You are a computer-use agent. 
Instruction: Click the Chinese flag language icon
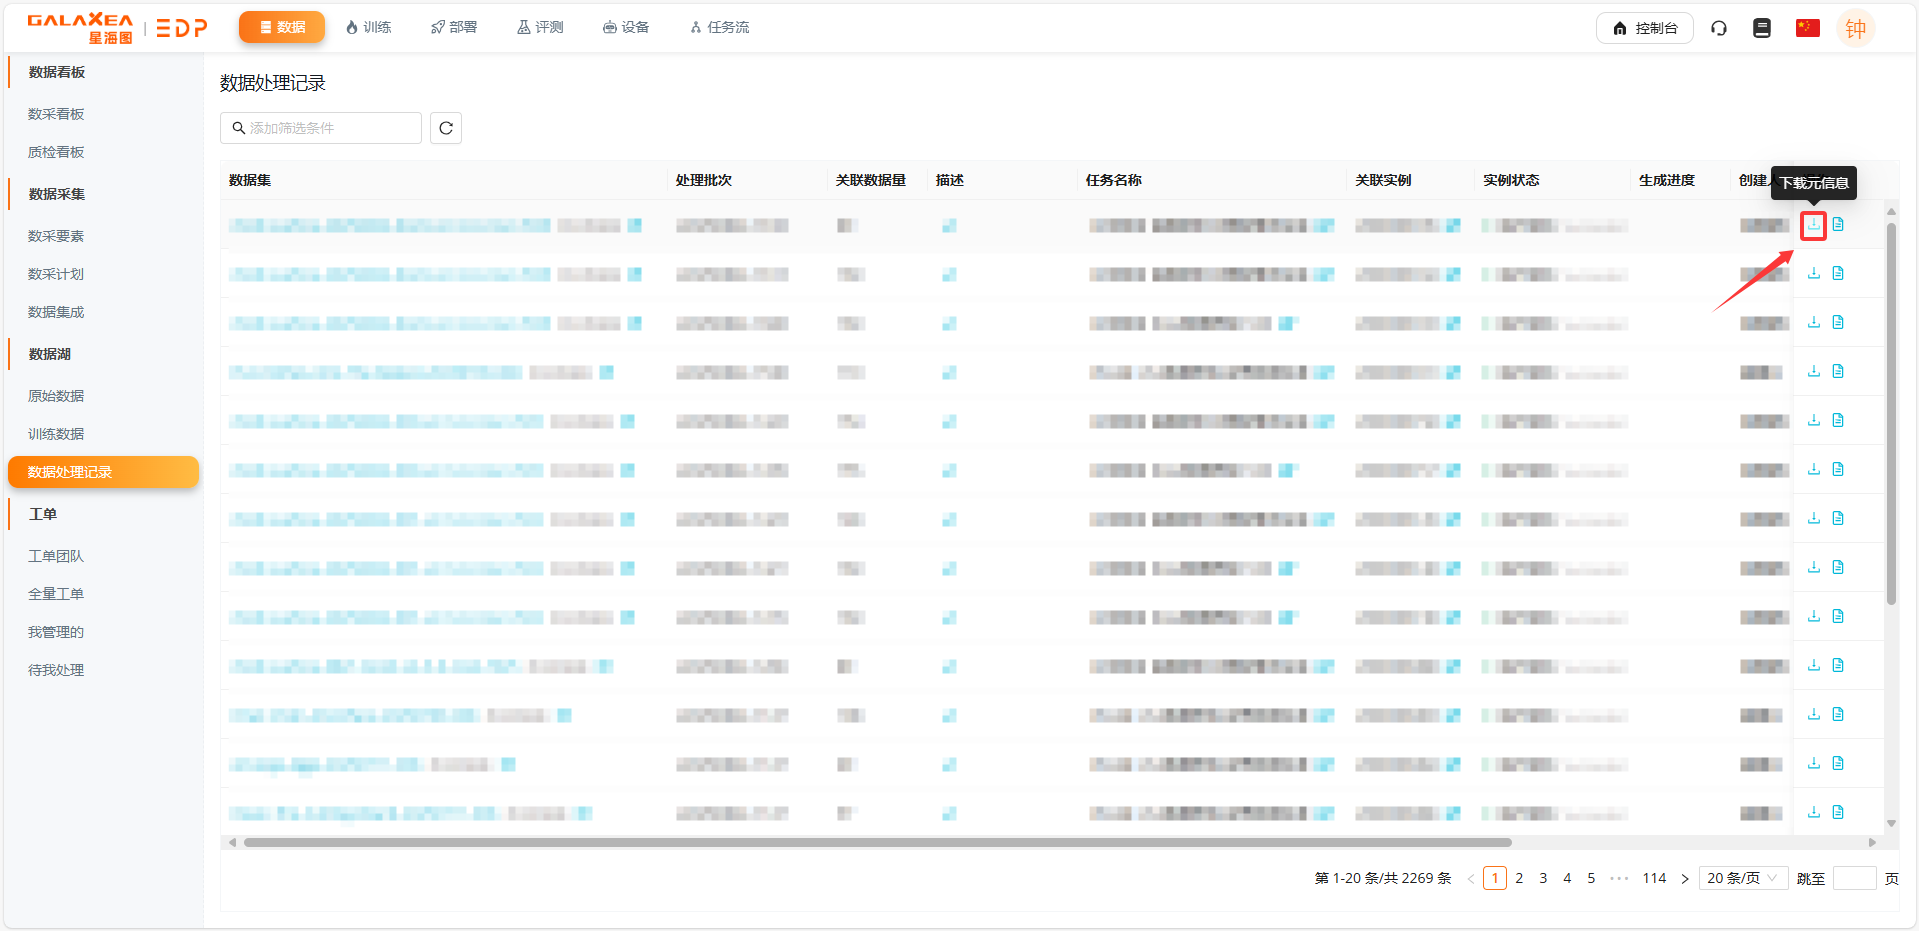click(1807, 28)
